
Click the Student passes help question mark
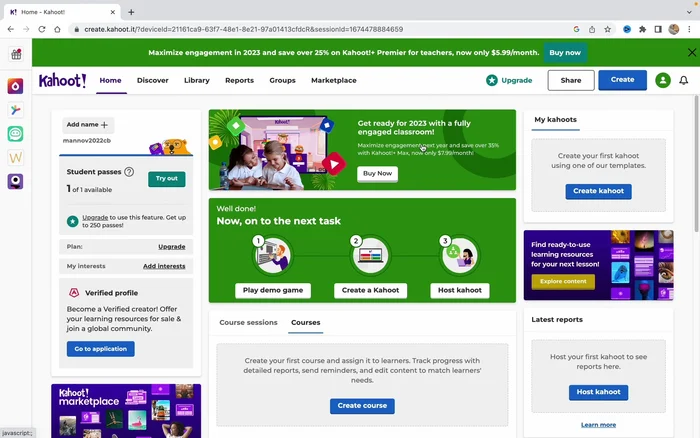tap(129, 172)
